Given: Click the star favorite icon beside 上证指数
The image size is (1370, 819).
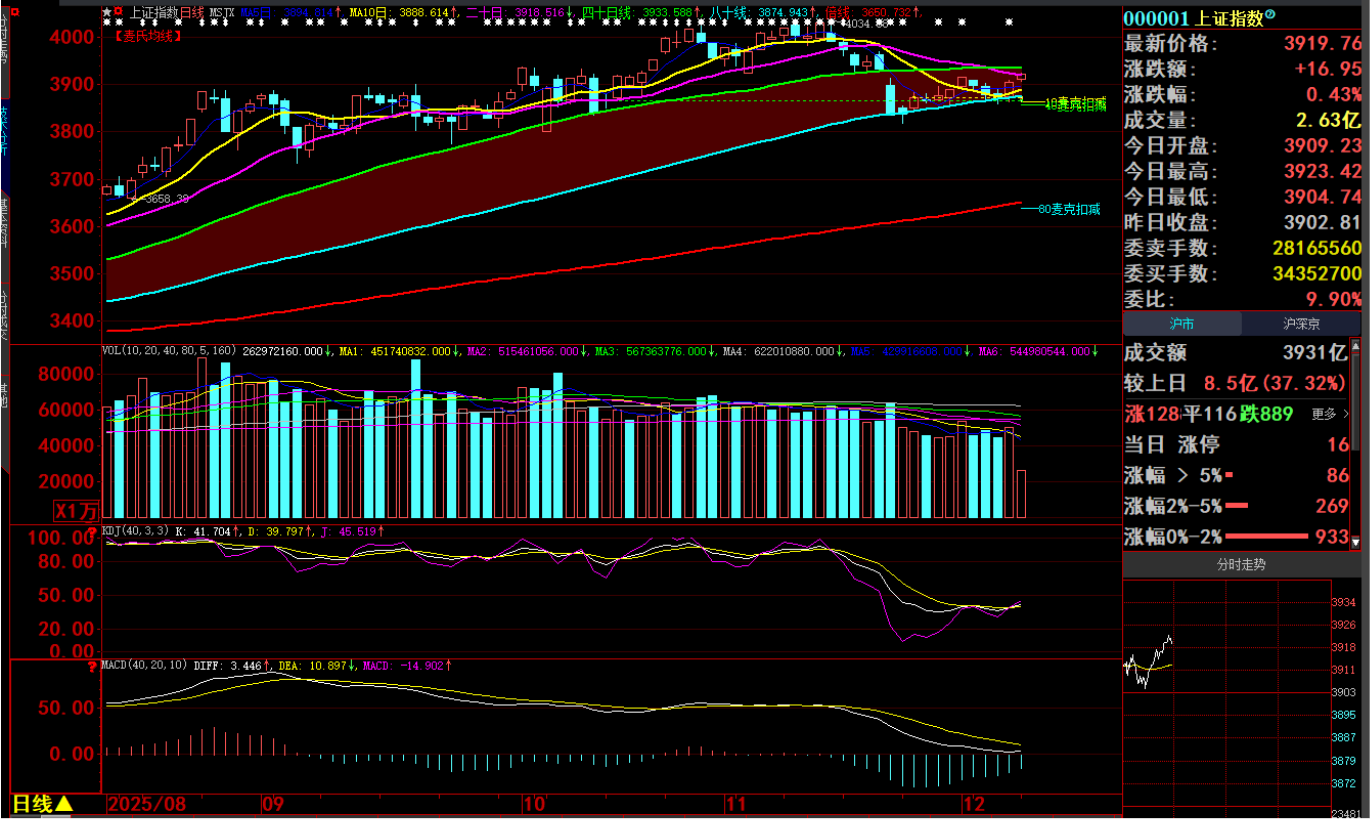Looking at the screenshot, I should pos(108,12).
